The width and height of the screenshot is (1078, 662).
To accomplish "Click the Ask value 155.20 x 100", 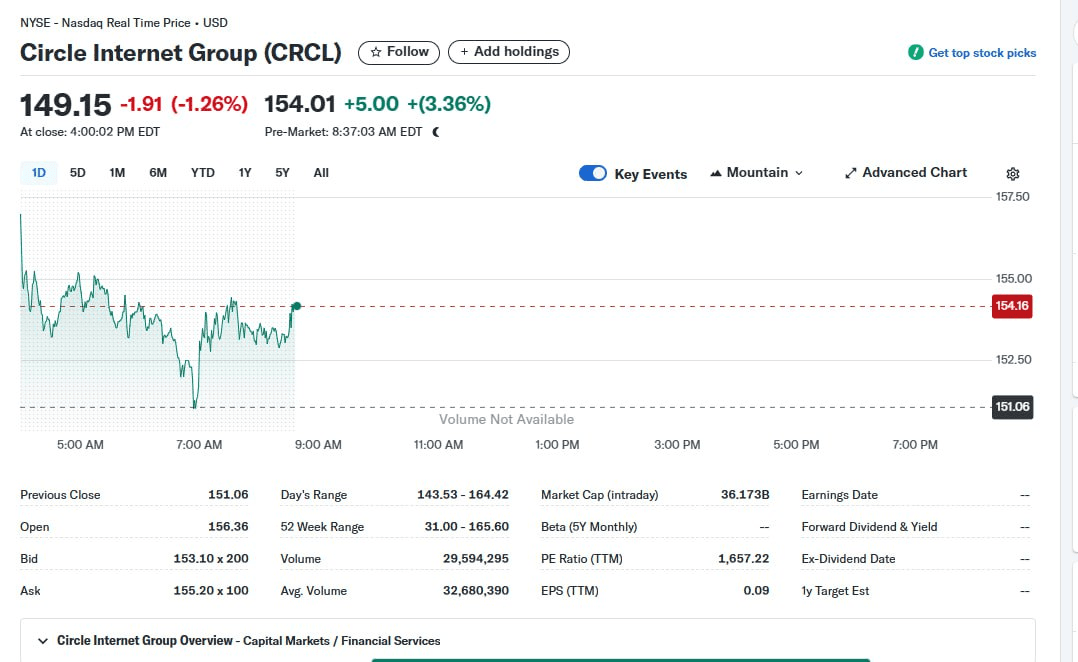I will click(211, 591).
